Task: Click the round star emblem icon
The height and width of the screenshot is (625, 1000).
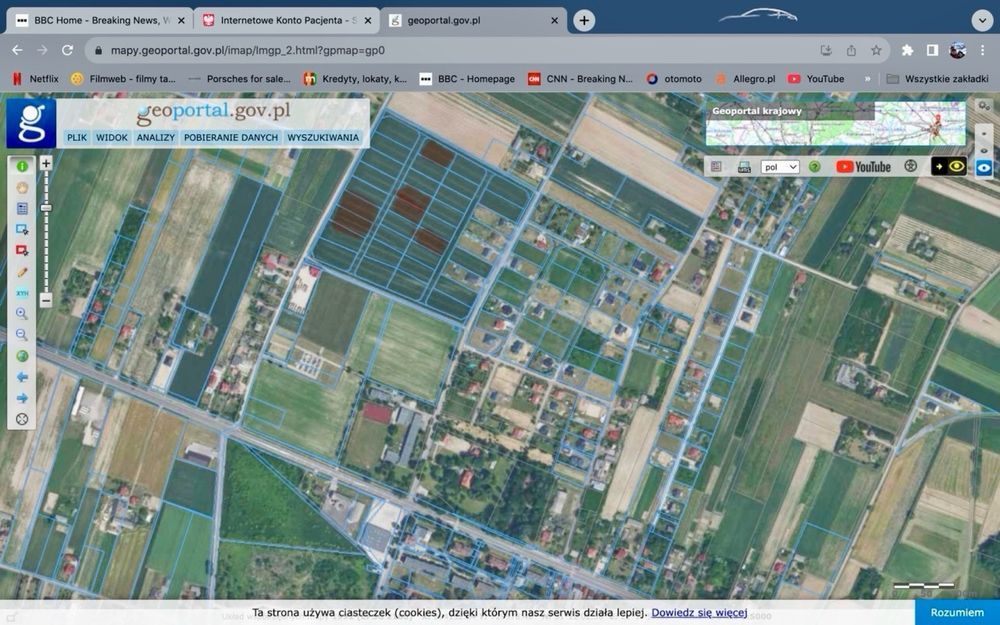Action: (911, 166)
